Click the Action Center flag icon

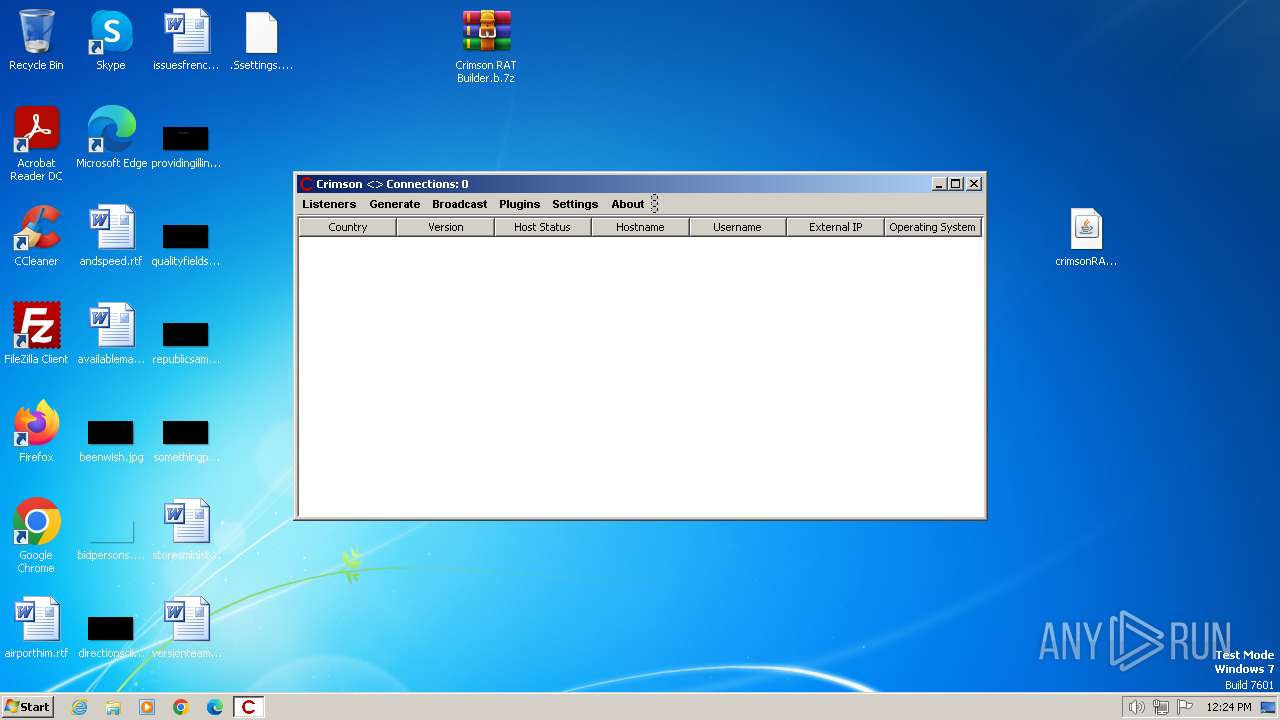click(x=1186, y=707)
